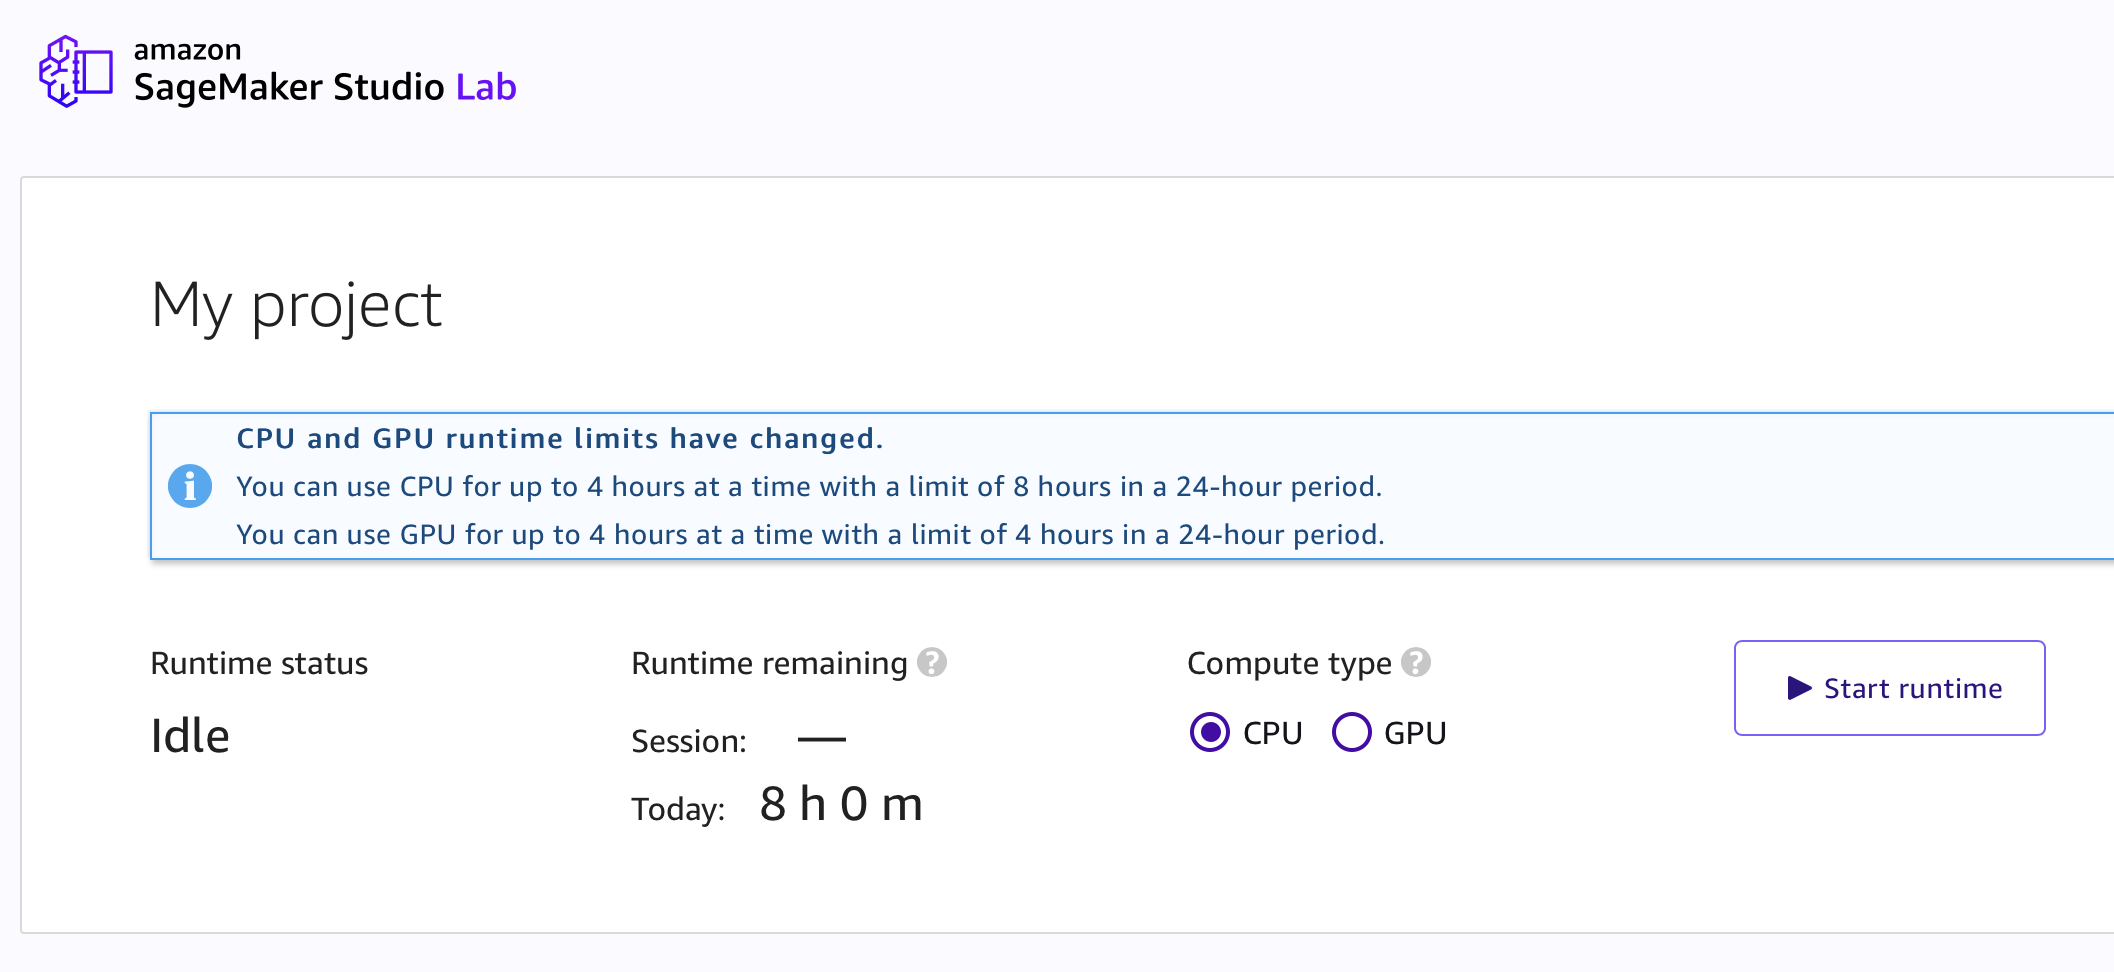Viewport: 2114px width, 972px height.
Task: Select the GPU compute type radio button
Action: pyautogui.click(x=1352, y=733)
